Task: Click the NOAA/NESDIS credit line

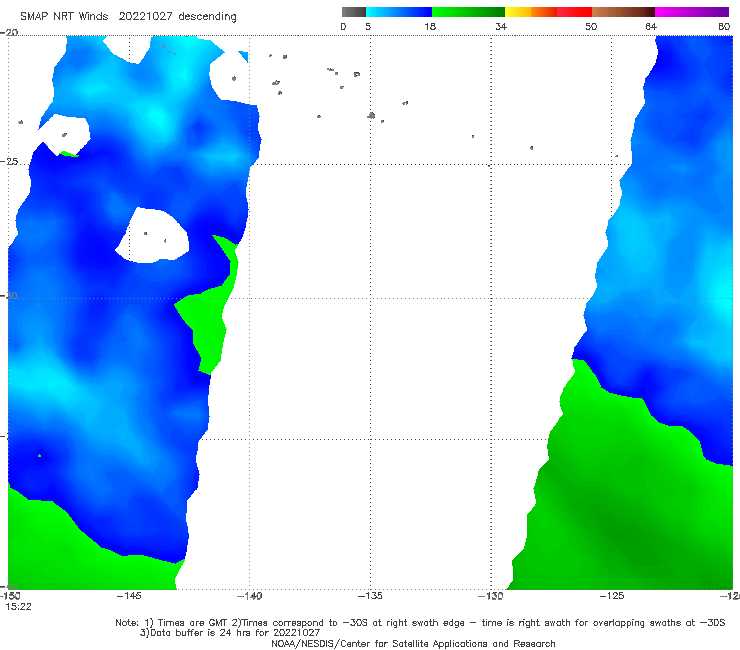Action: click(413, 643)
